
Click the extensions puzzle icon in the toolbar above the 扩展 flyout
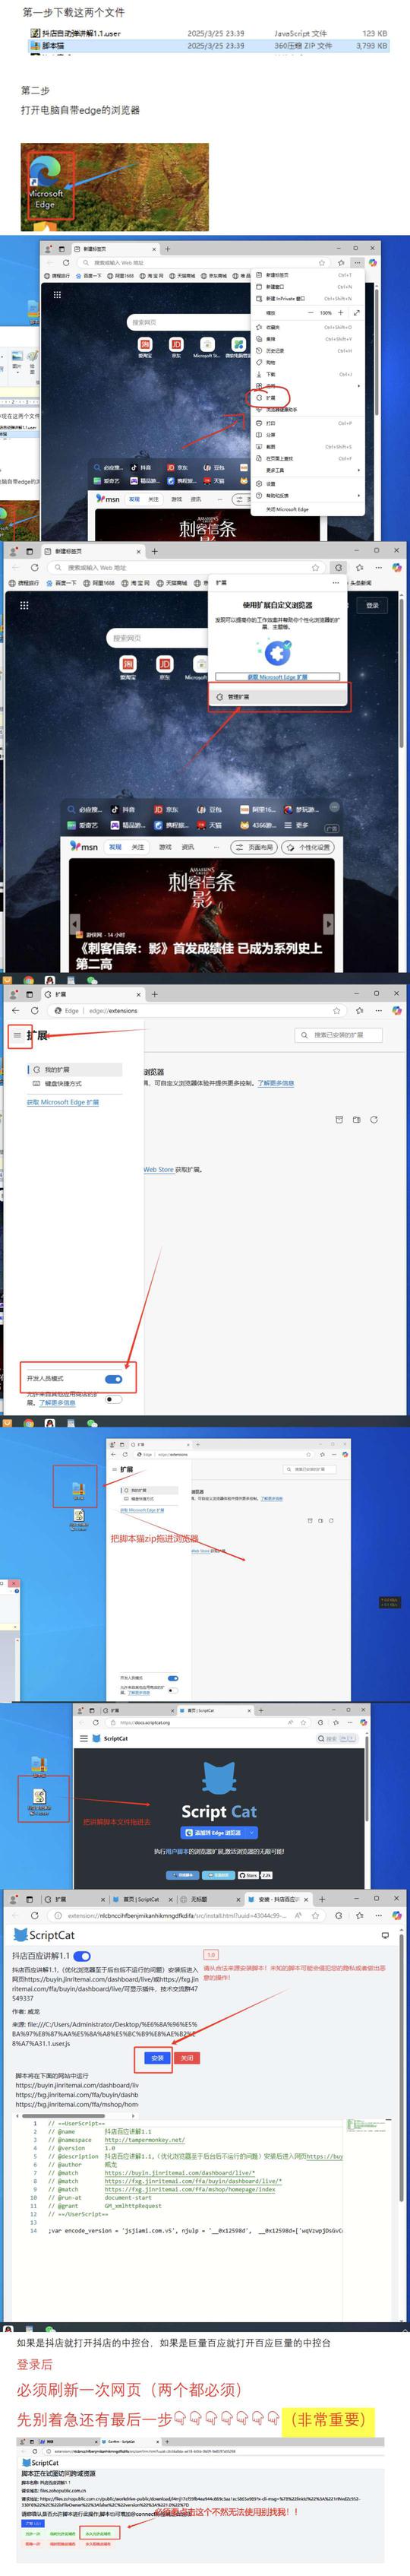(x=338, y=567)
